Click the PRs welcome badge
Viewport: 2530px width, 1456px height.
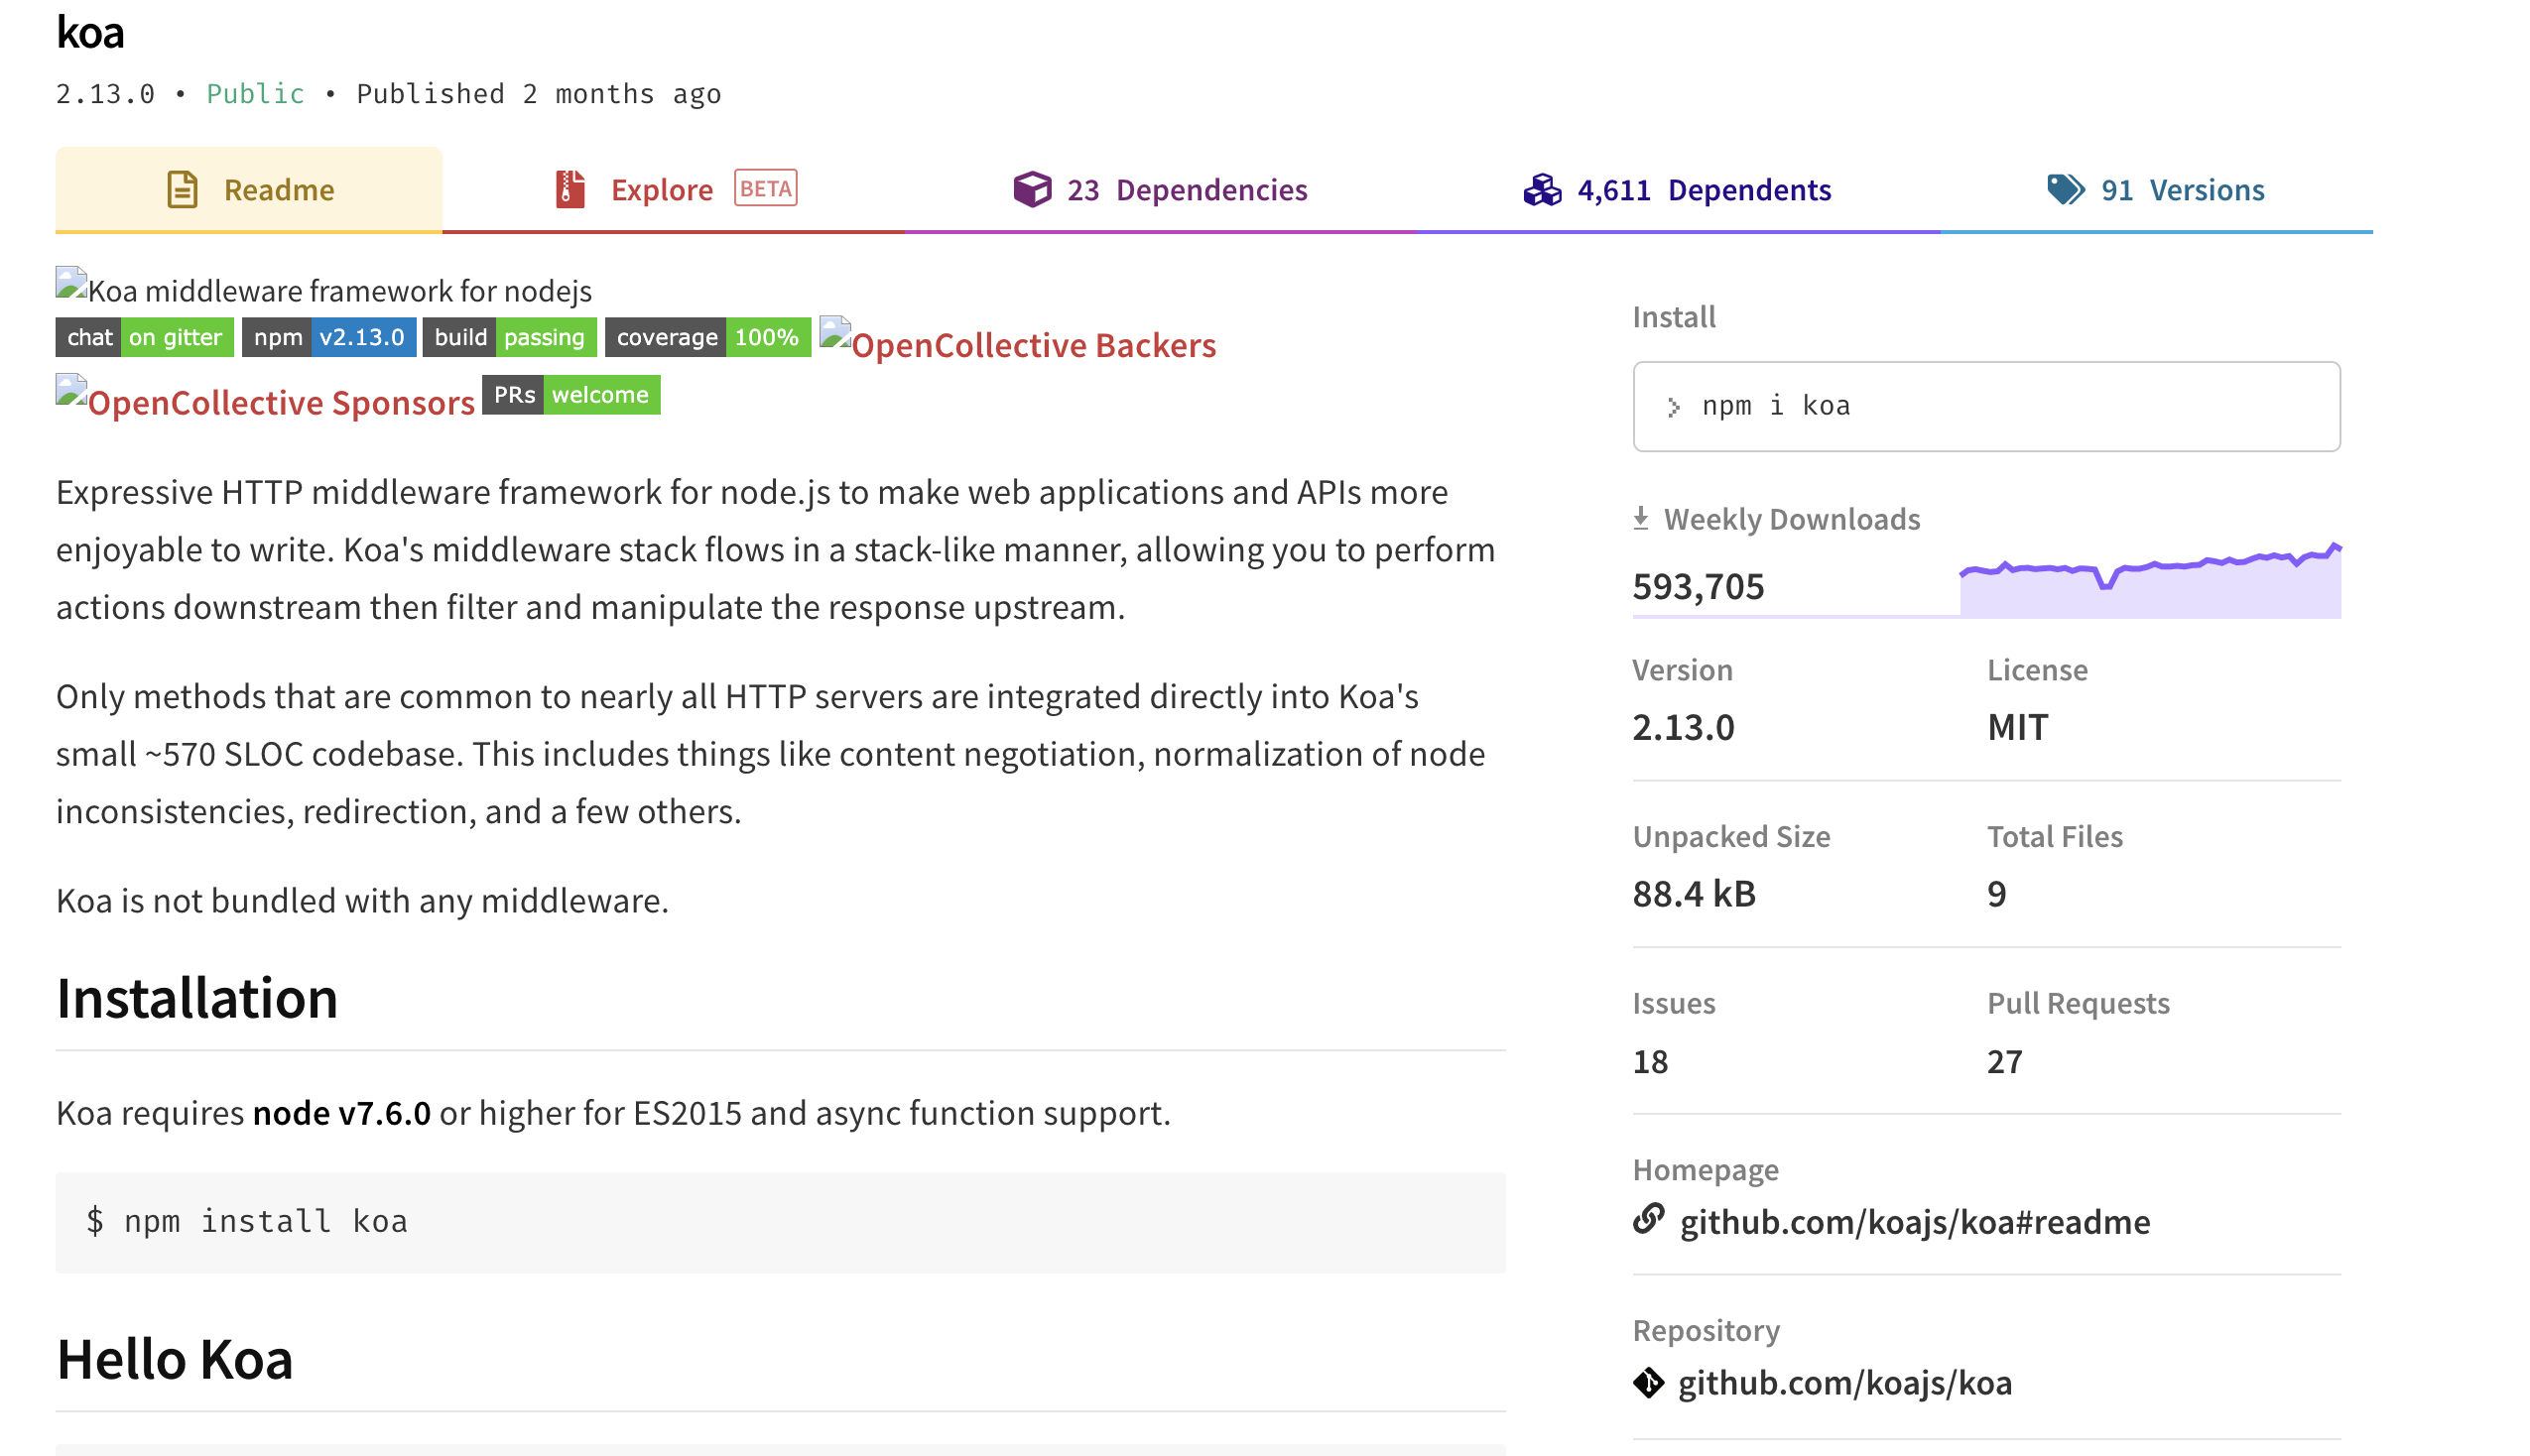point(571,395)
